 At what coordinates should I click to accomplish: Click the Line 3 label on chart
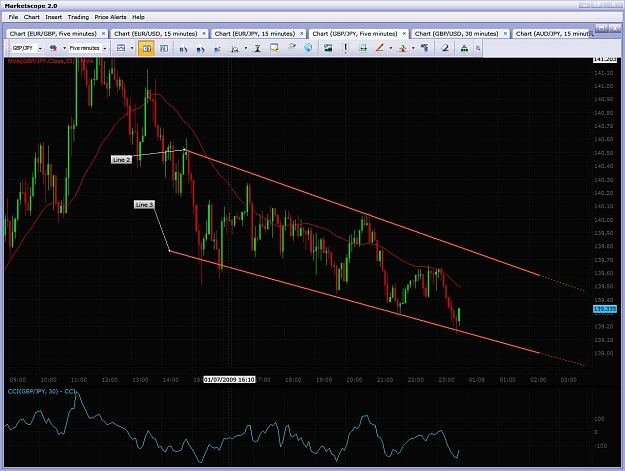click(144, 205)
